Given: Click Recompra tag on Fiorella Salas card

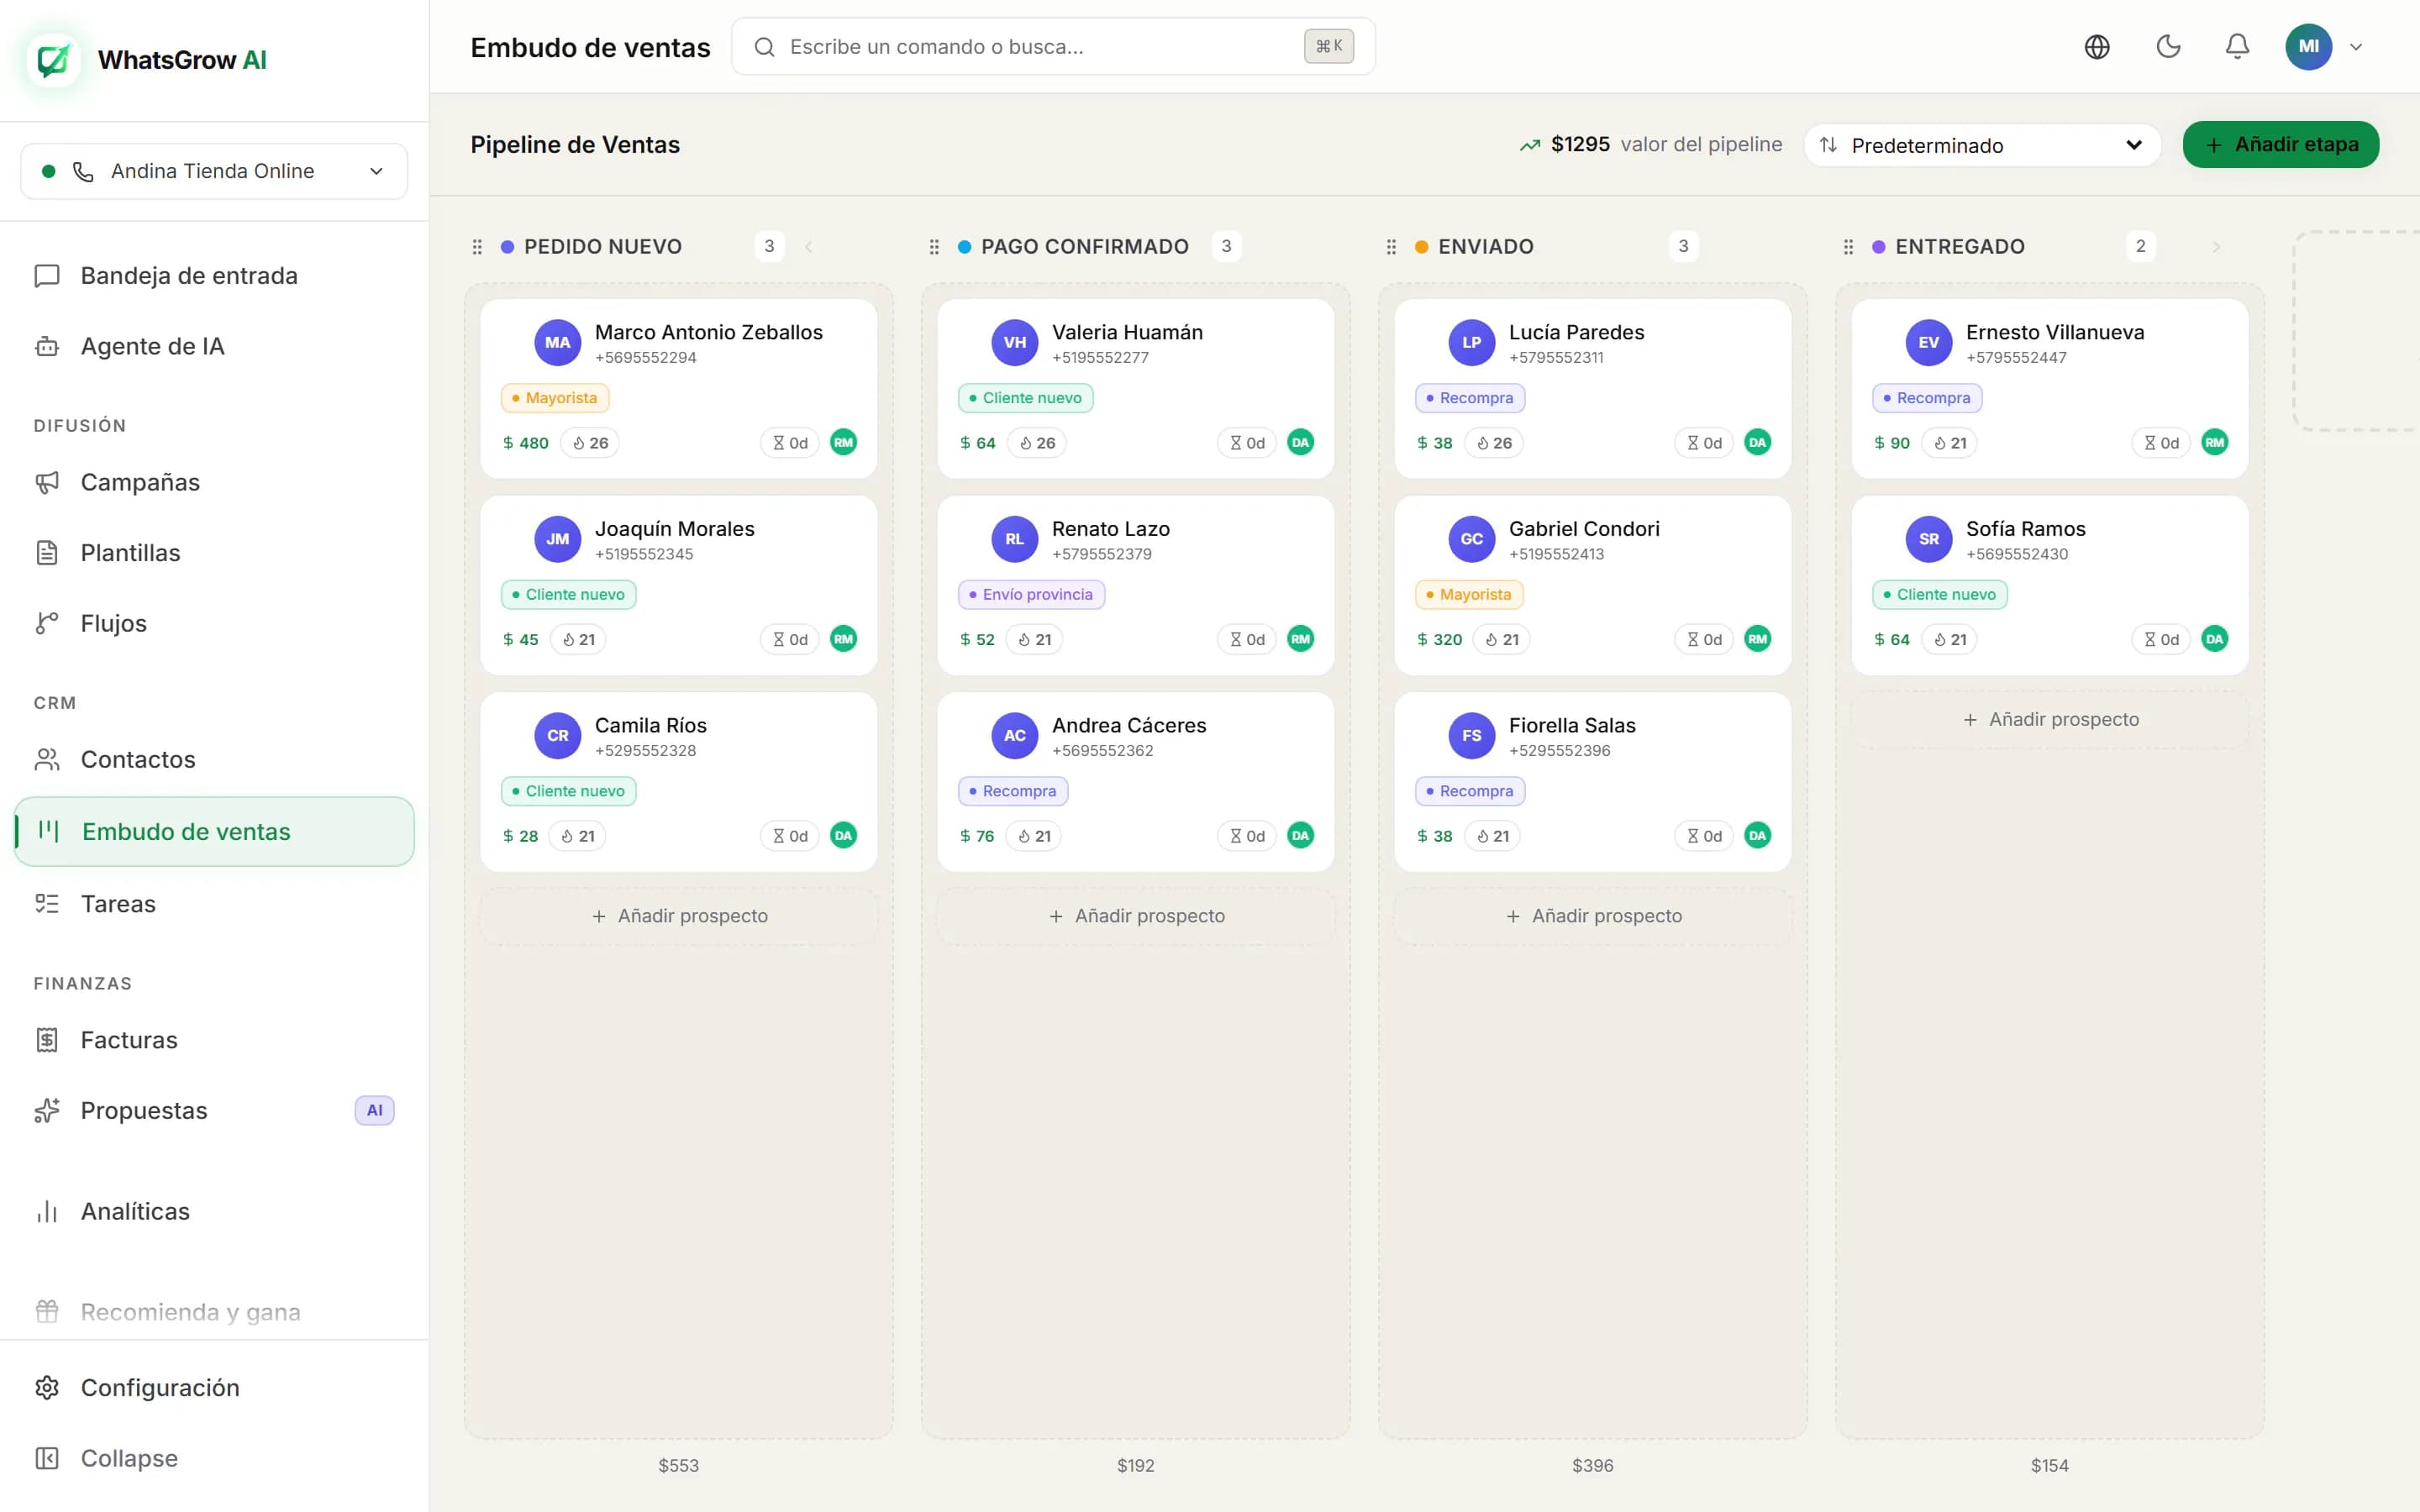Looking at the screenshot, I should click(x=1470, y=792).
